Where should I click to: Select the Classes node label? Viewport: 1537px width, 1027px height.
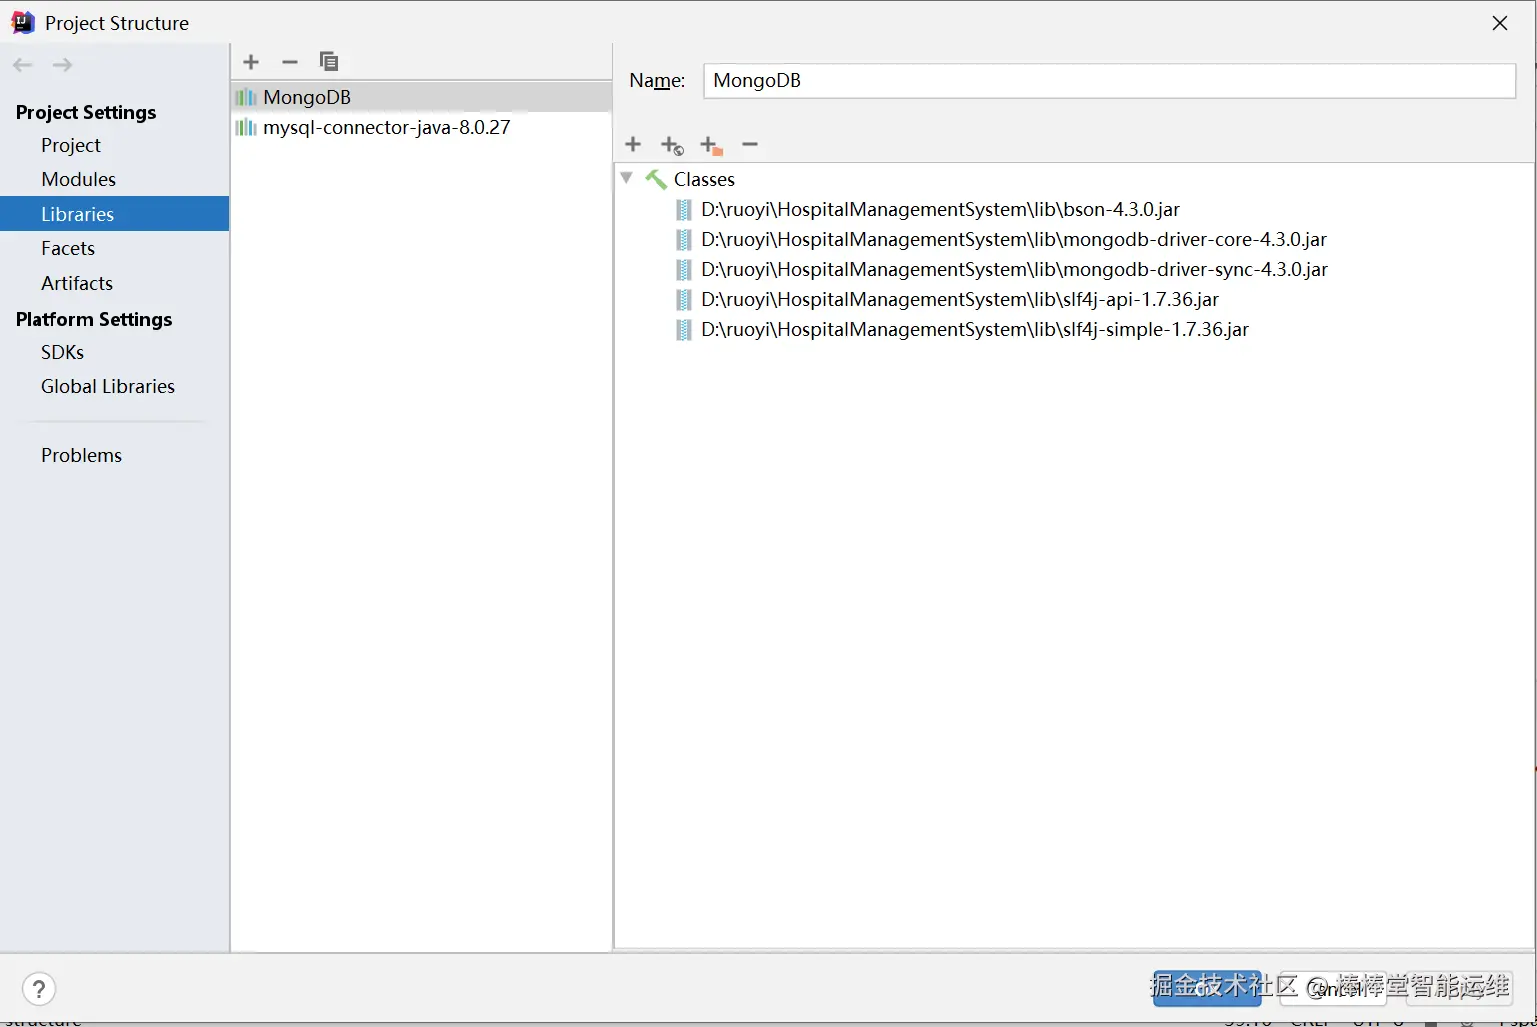click(x=704, y=179)
